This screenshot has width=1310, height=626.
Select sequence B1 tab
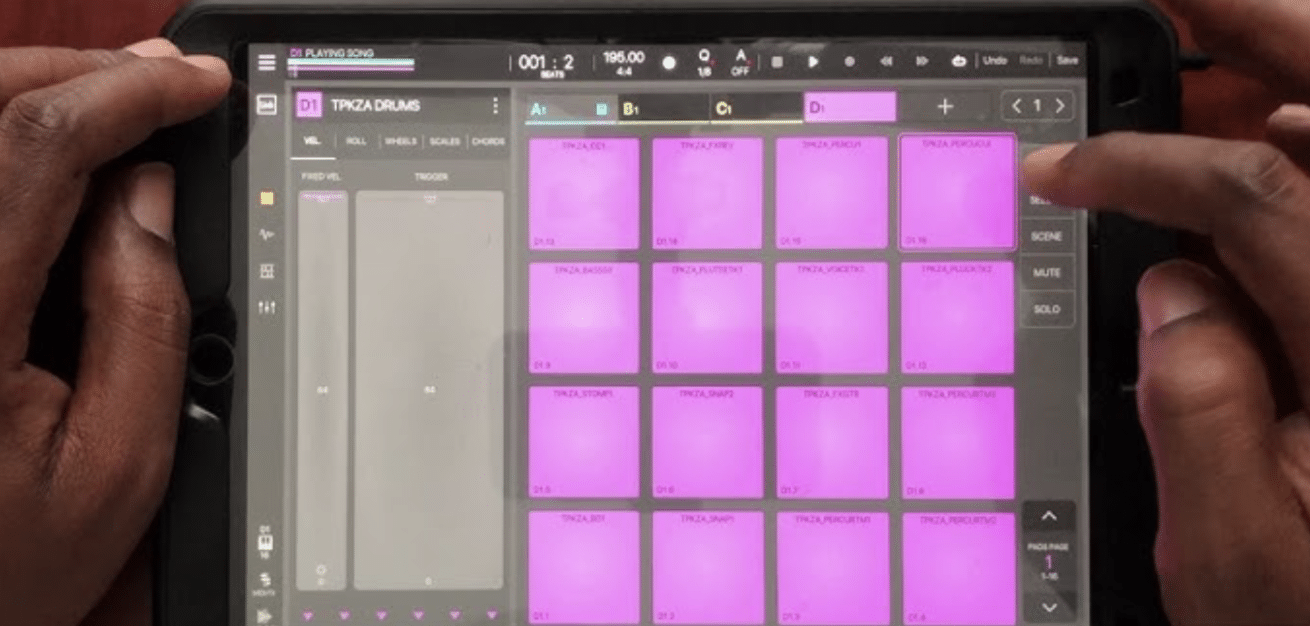663,108
